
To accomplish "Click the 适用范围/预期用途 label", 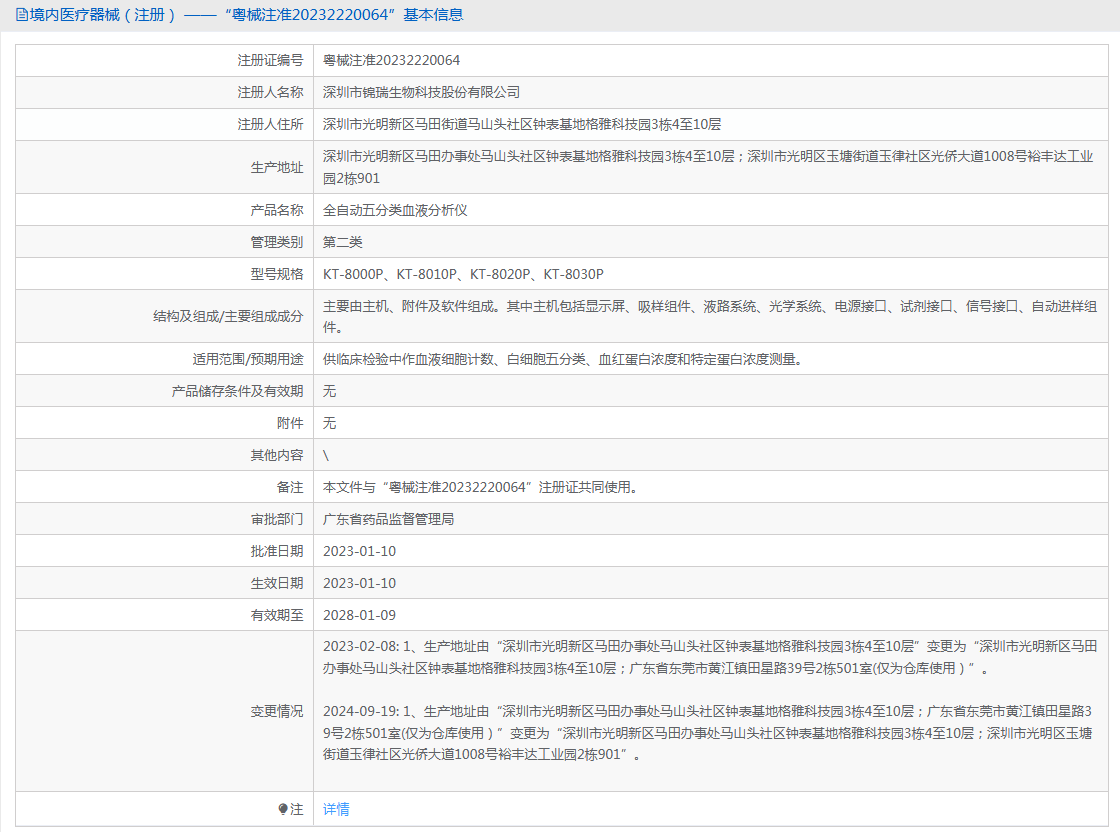I will coord(247,359).
